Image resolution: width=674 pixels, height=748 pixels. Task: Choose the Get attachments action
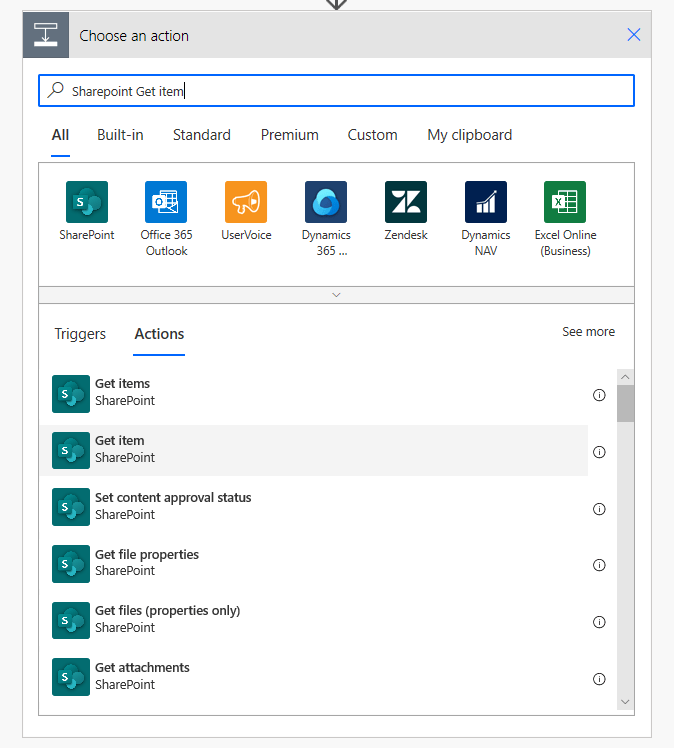(314, 677)
